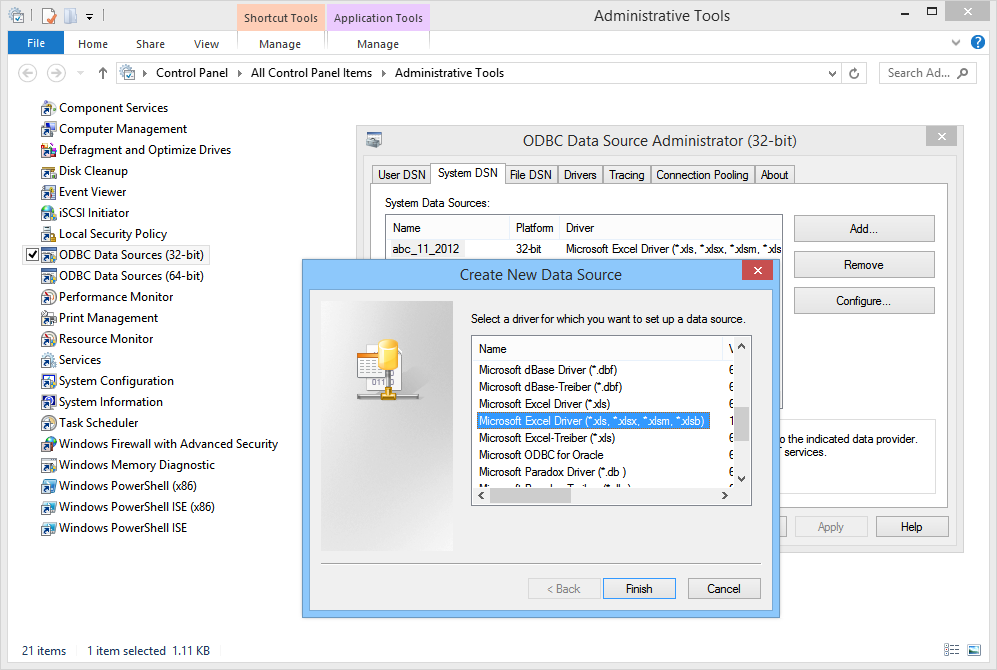Select Microsoft ODBC for Oracle driver
Screen dimensions: 997x670
[541, 455]
